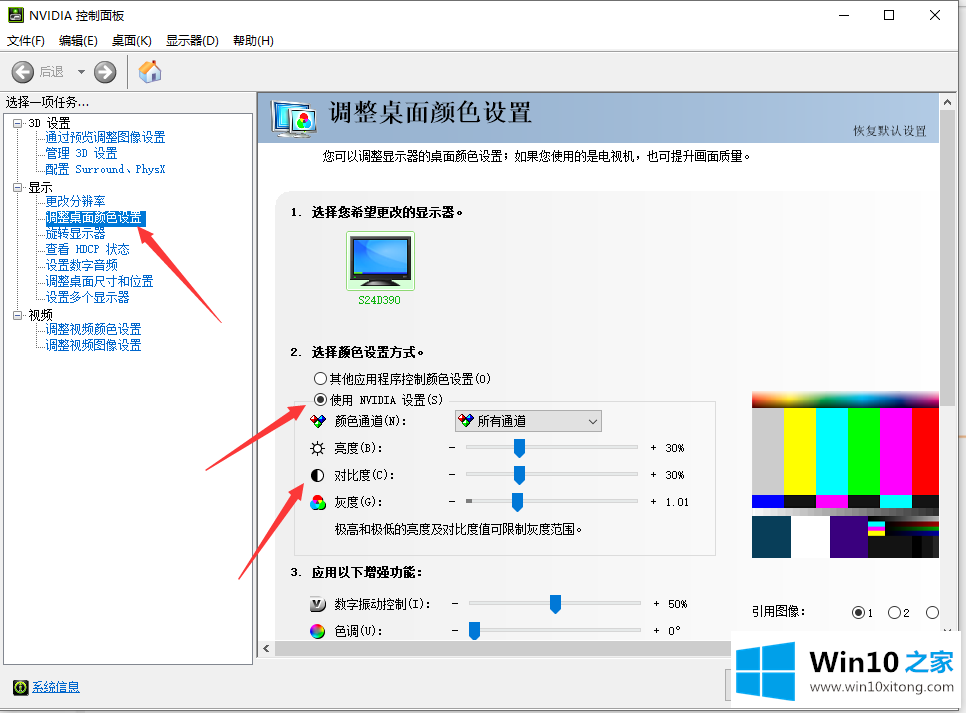The width and height of the screenshot is (966, 713).
Task: Open the 文件(F) menu
Action: [25, 41]
